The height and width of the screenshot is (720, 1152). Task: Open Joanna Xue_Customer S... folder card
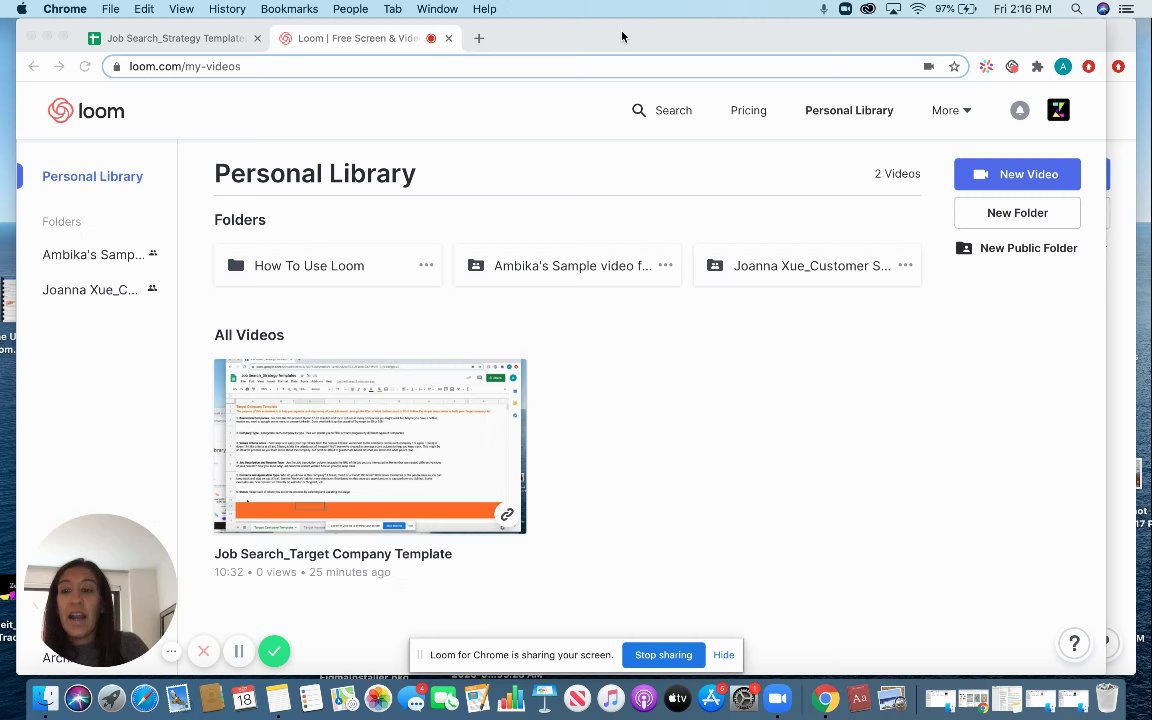(x=806, y=265)
